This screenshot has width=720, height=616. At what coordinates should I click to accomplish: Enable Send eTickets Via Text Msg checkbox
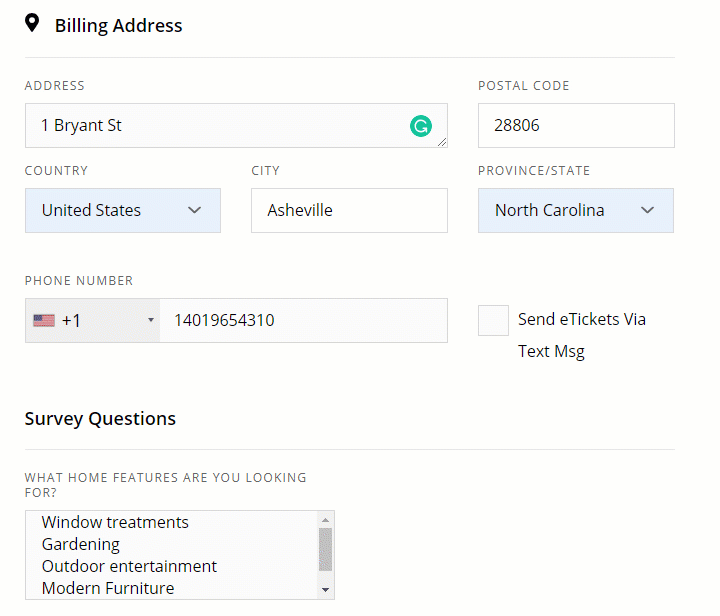[x=493, y=321]
